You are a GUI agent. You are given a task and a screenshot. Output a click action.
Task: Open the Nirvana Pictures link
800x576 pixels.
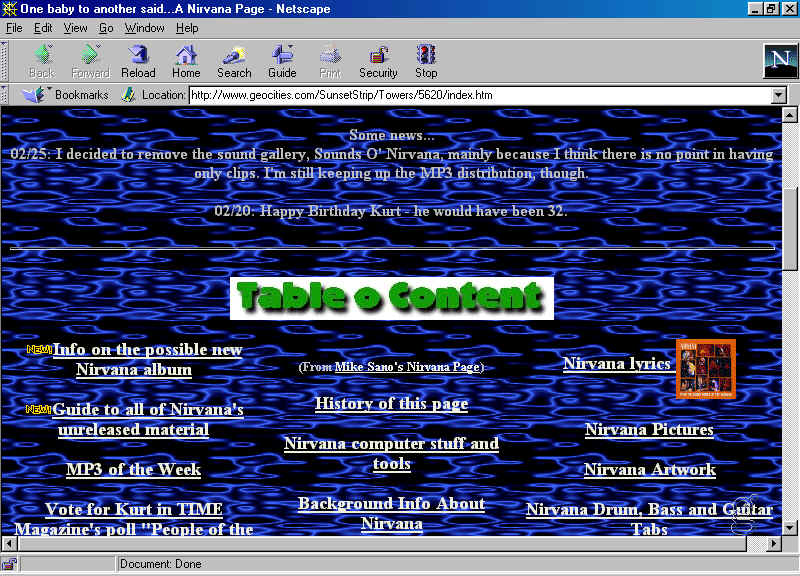[x=649, y=430]
